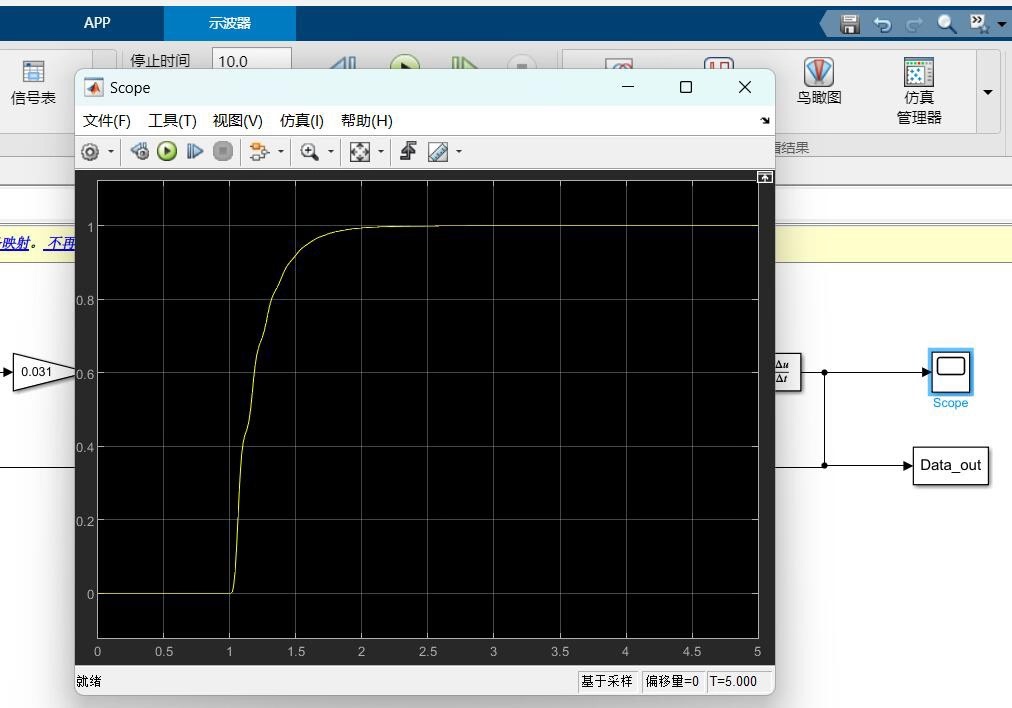The height and width of the screenshot is (708, 1012).
Task: Expand the scale axes dropdown arrow
Action: coord(381,152)
